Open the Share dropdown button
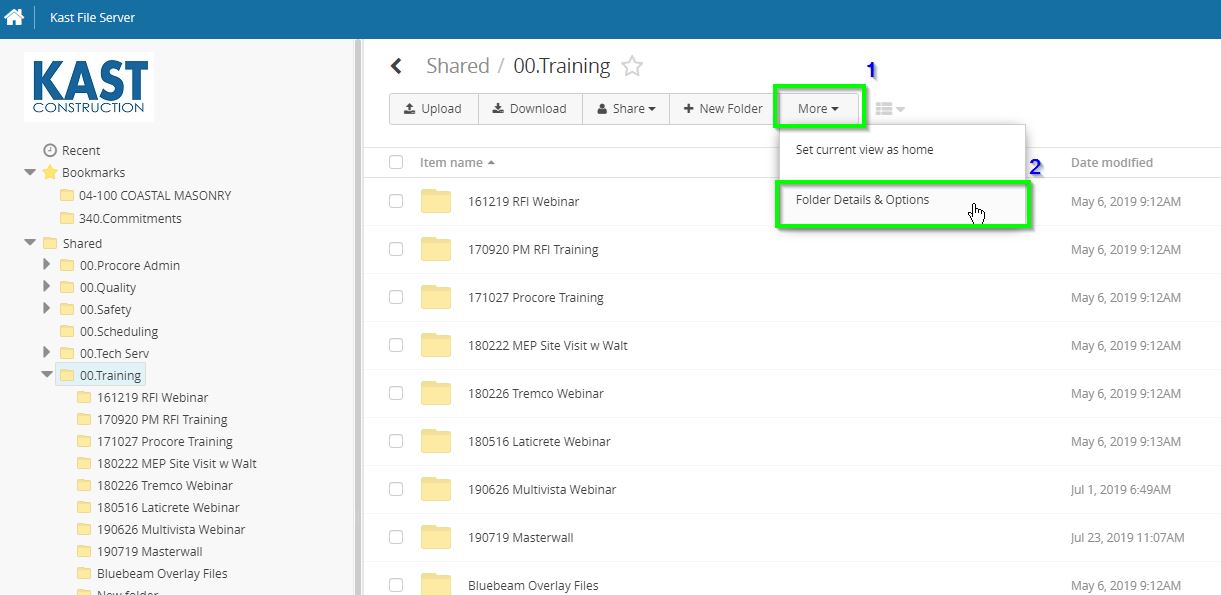This screenshot has width=1221, height=595. pyautogui.click(x=626, y=109)
